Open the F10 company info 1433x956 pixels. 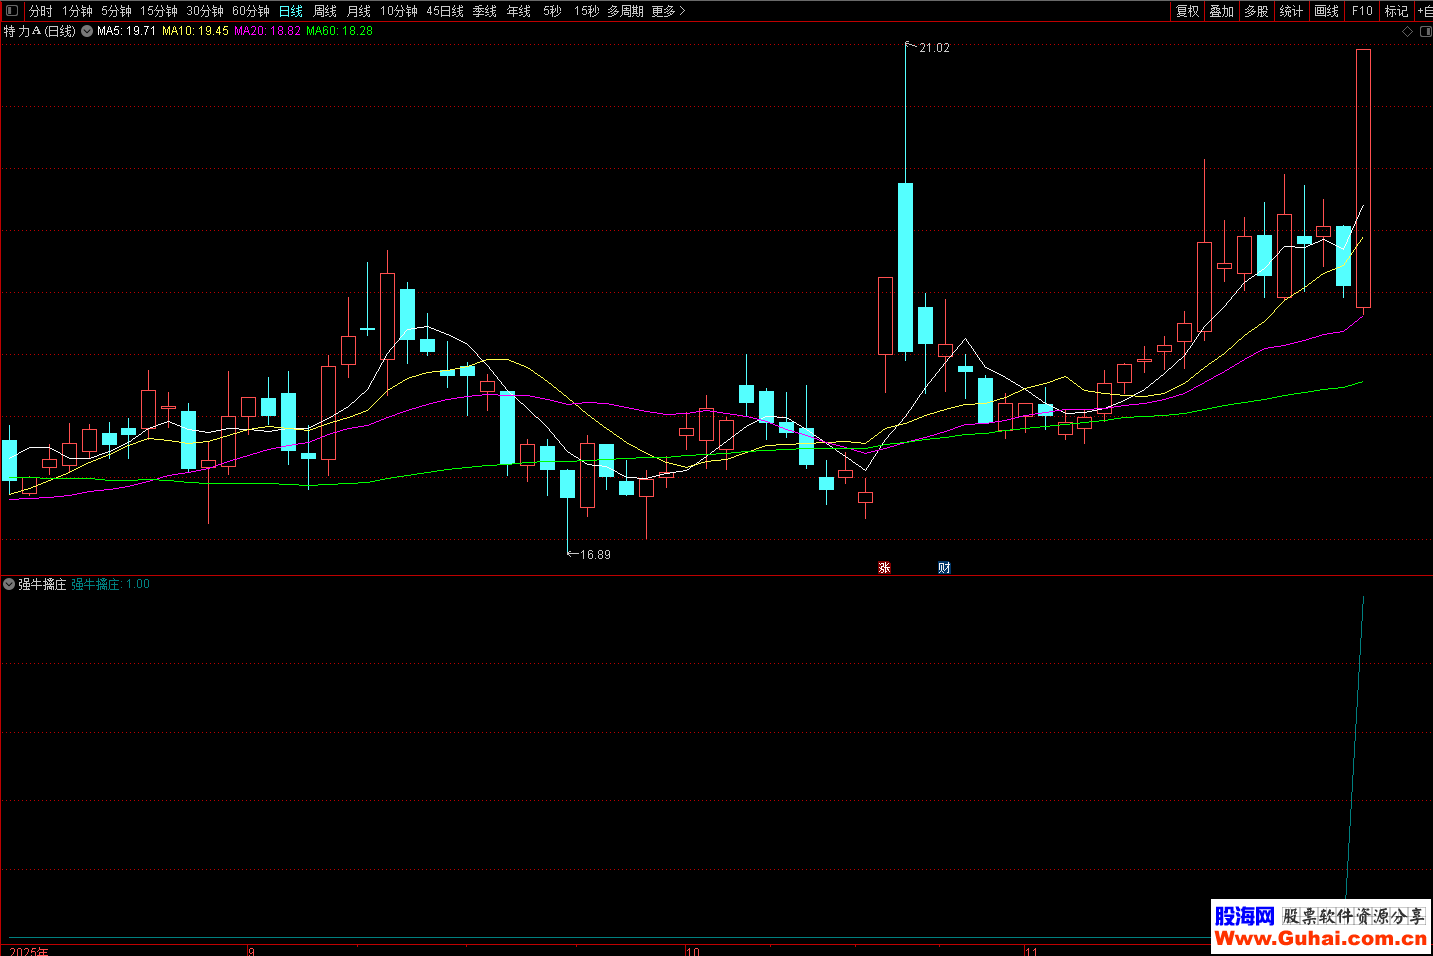tap(1362, 11)
